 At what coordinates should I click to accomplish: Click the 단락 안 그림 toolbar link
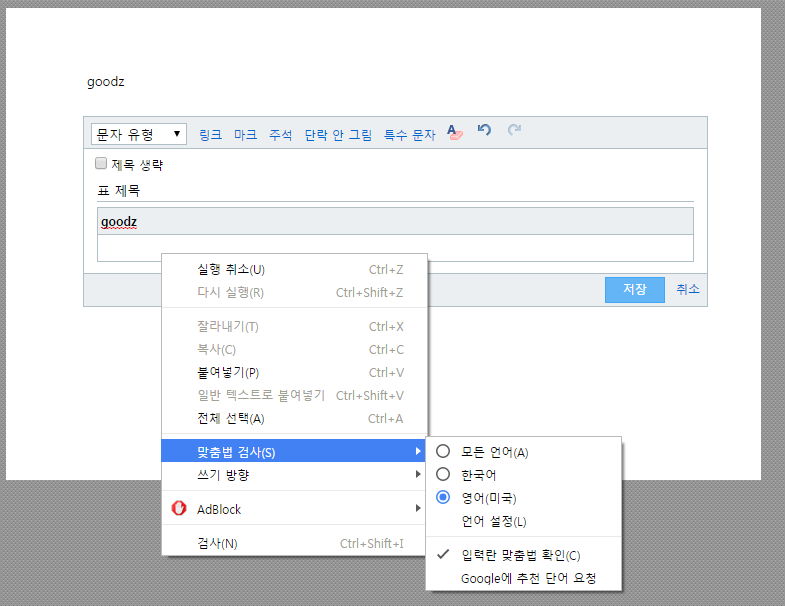338,134
